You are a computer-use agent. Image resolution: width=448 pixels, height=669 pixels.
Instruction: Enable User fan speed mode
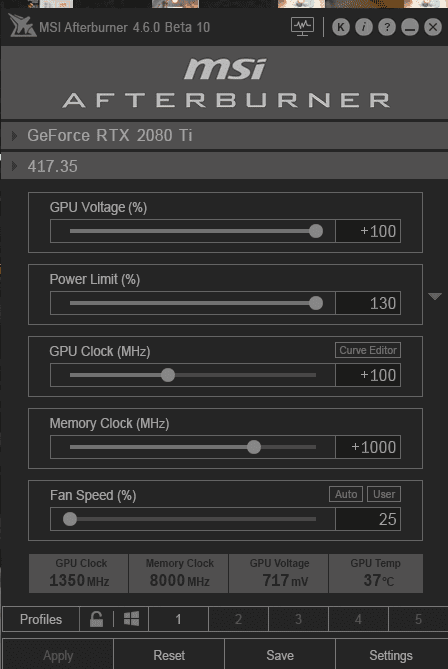point(384,494)
